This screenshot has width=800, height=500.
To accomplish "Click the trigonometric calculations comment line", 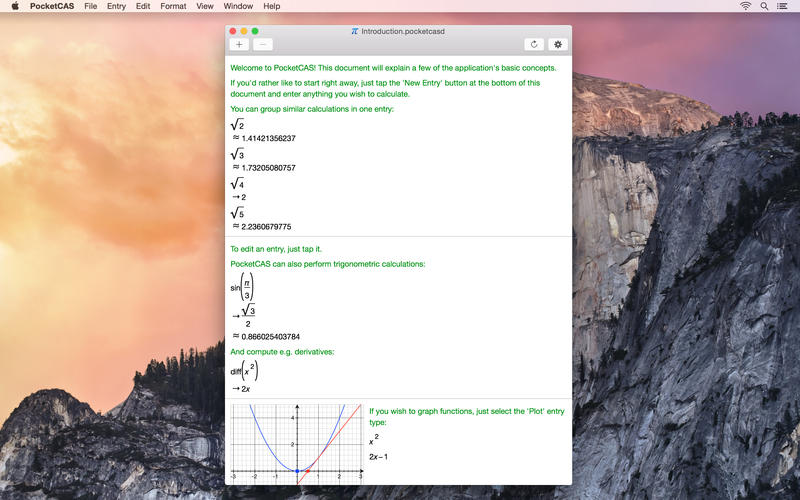I will click(x=328, y=264).
